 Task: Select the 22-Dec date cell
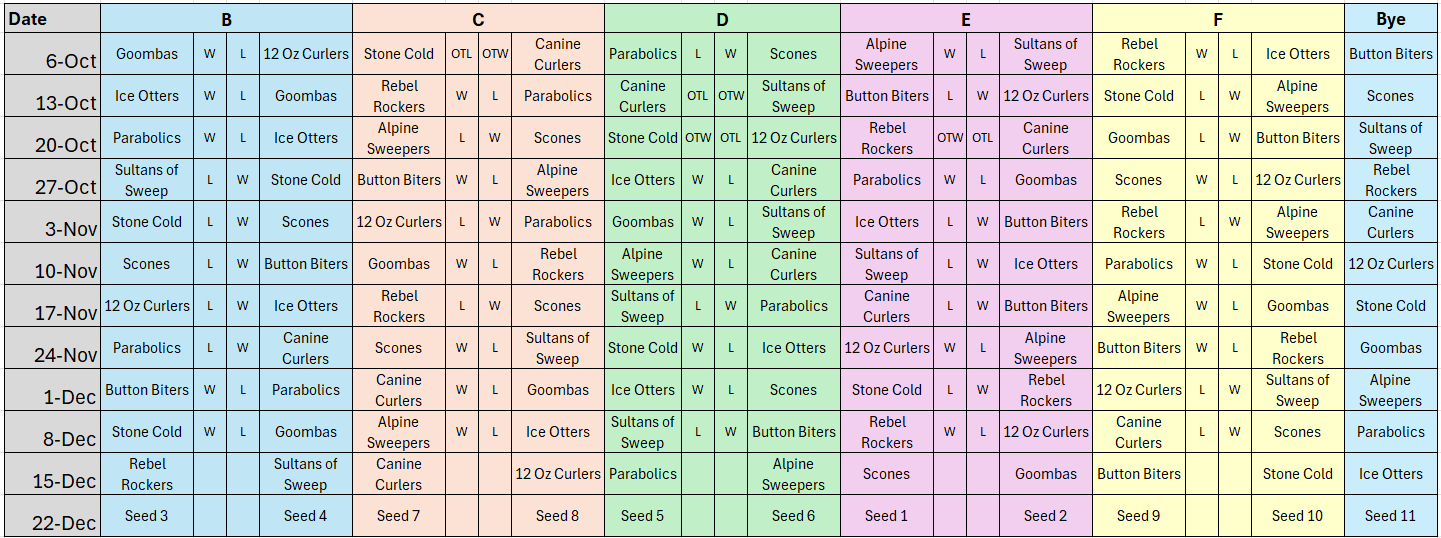(x=50, y=516)
